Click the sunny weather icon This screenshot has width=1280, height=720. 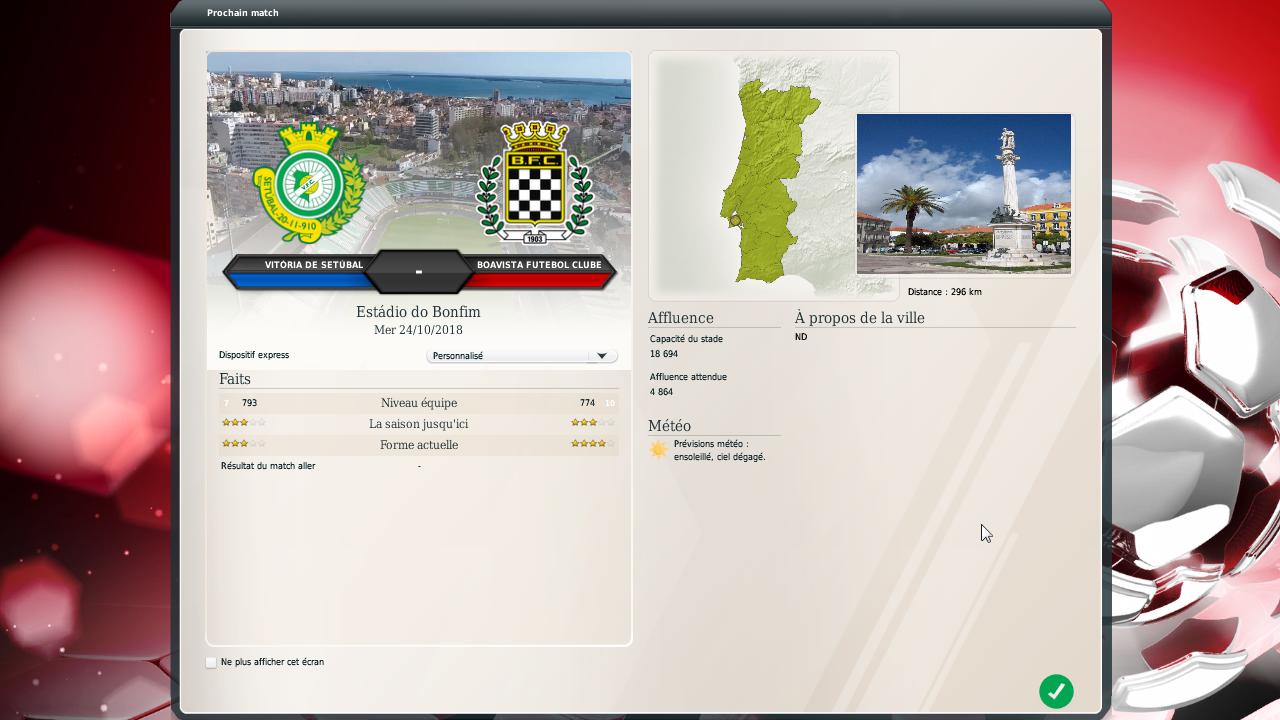[x=658, y=450]
